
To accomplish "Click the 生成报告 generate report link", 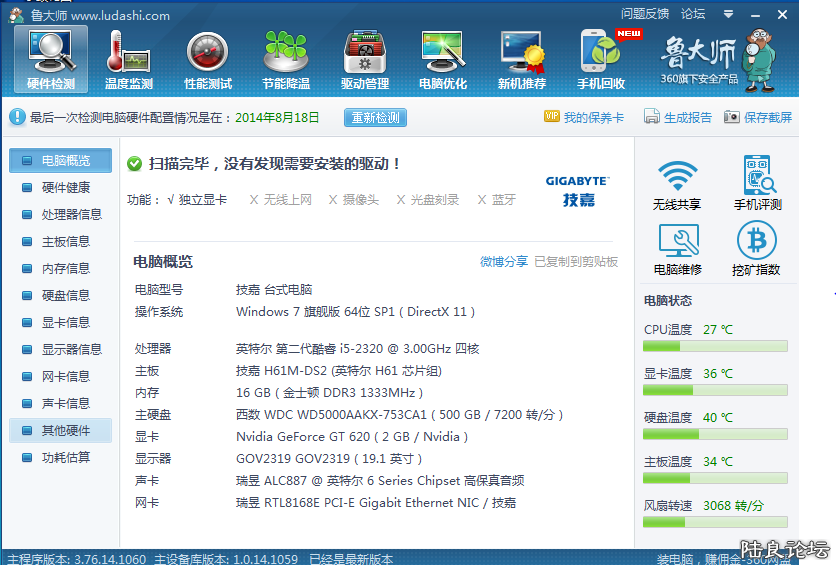I will [678, 117].
